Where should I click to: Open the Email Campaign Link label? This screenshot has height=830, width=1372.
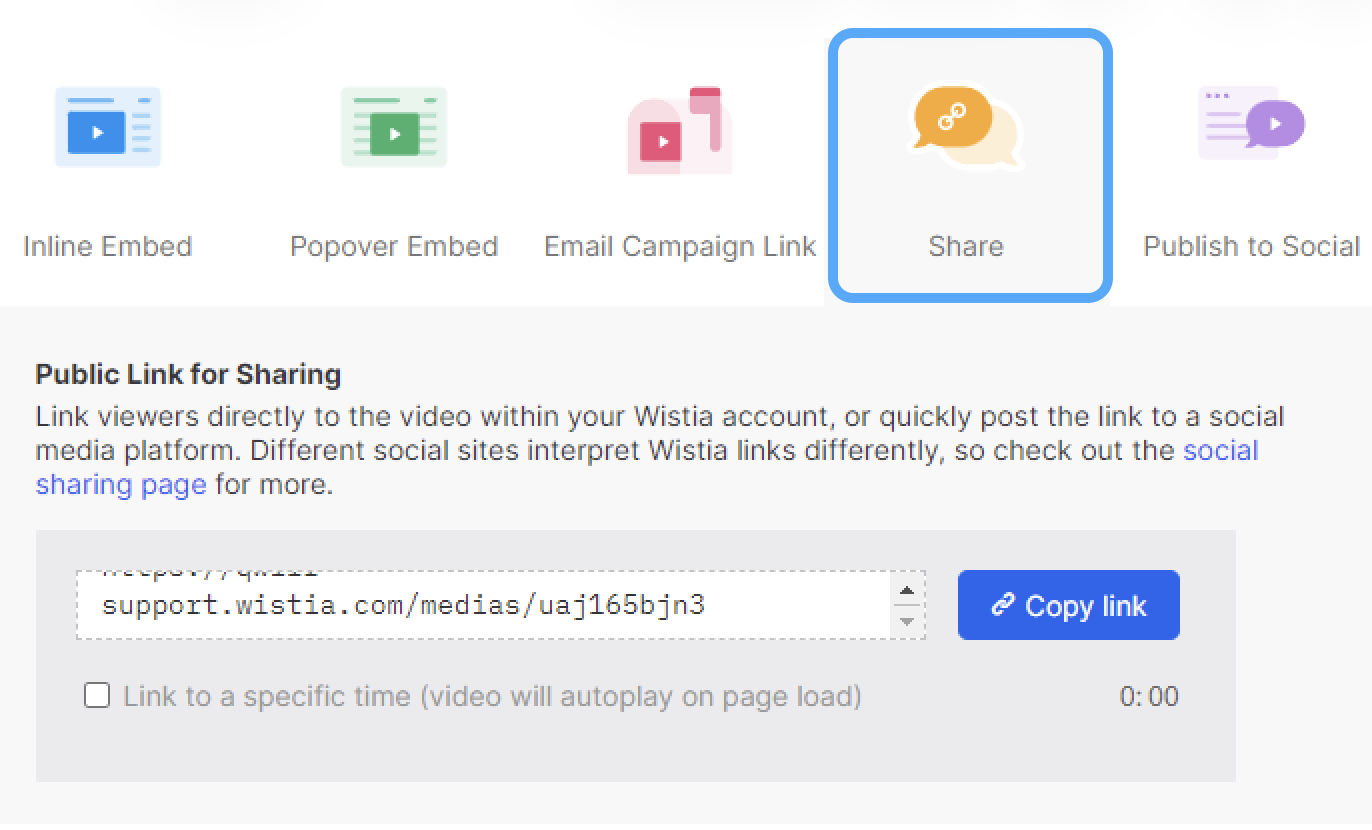coord(680,246)
